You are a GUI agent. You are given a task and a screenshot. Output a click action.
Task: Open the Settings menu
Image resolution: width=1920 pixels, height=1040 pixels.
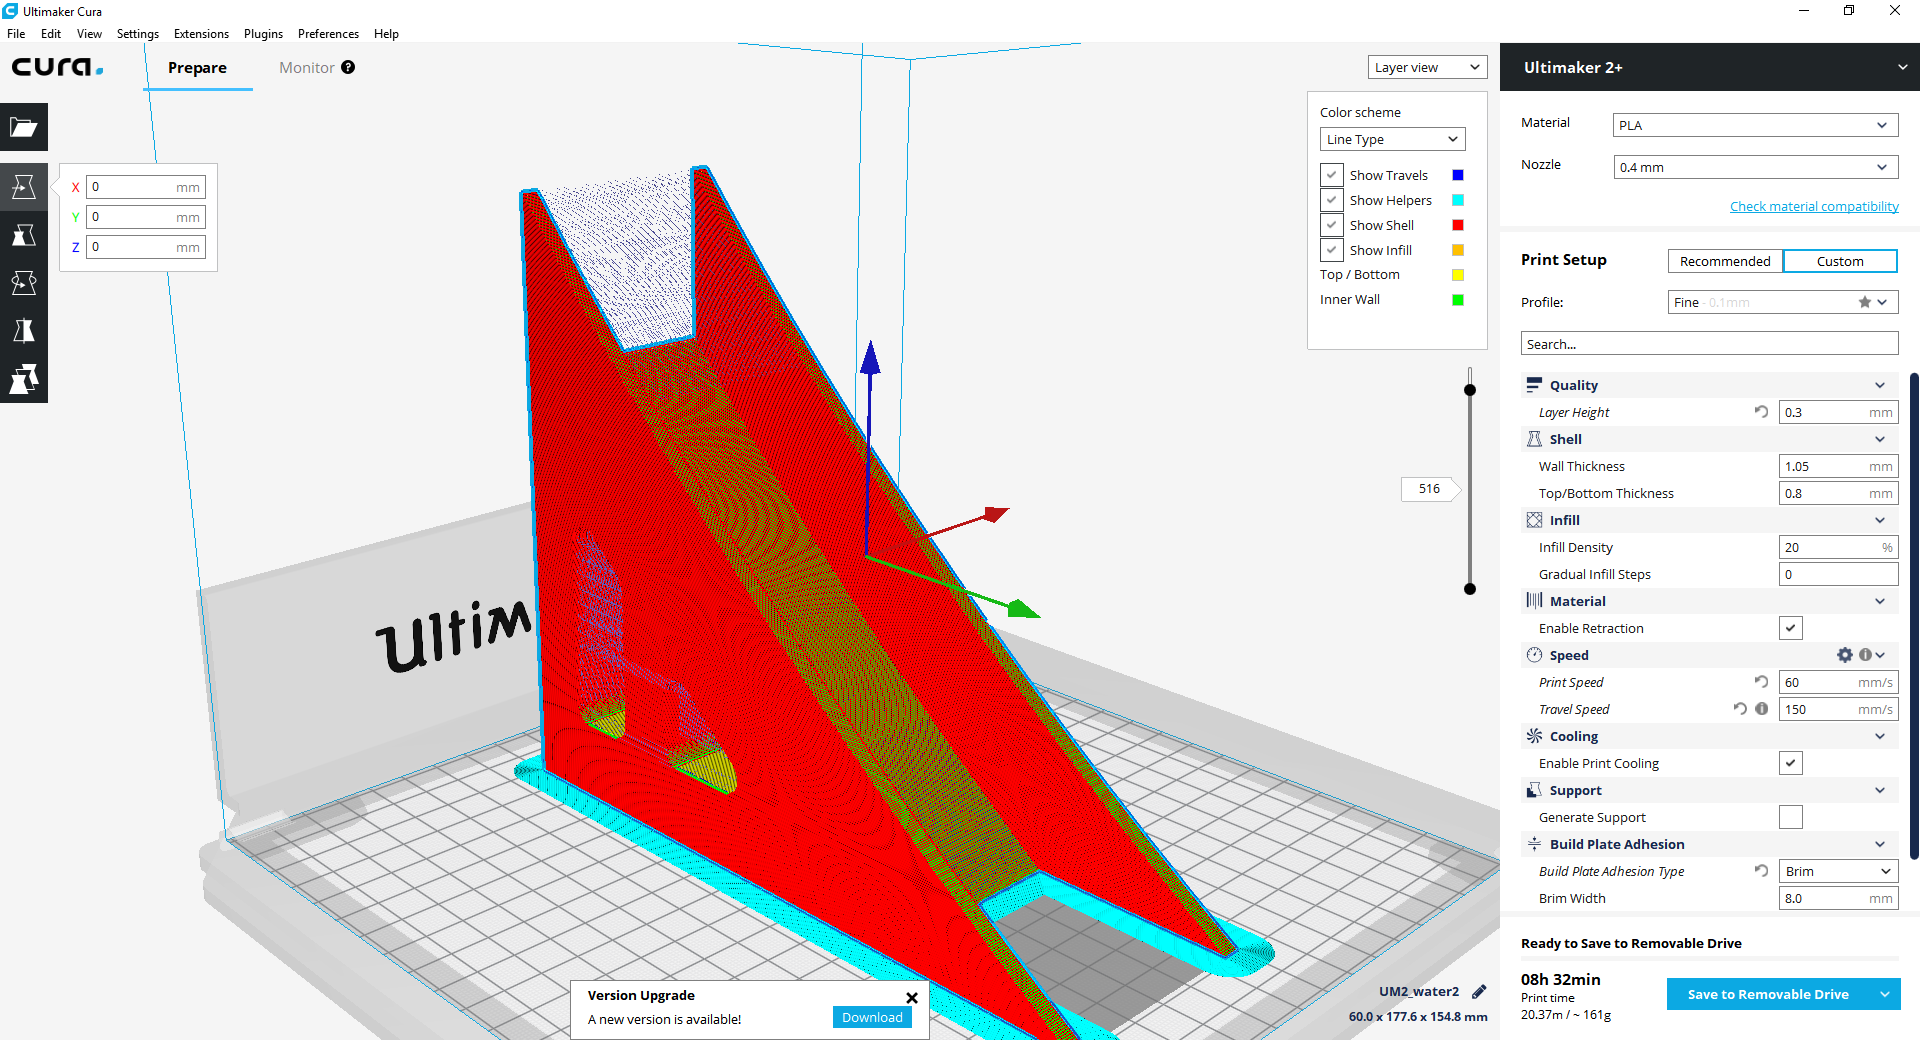(138, 33)
